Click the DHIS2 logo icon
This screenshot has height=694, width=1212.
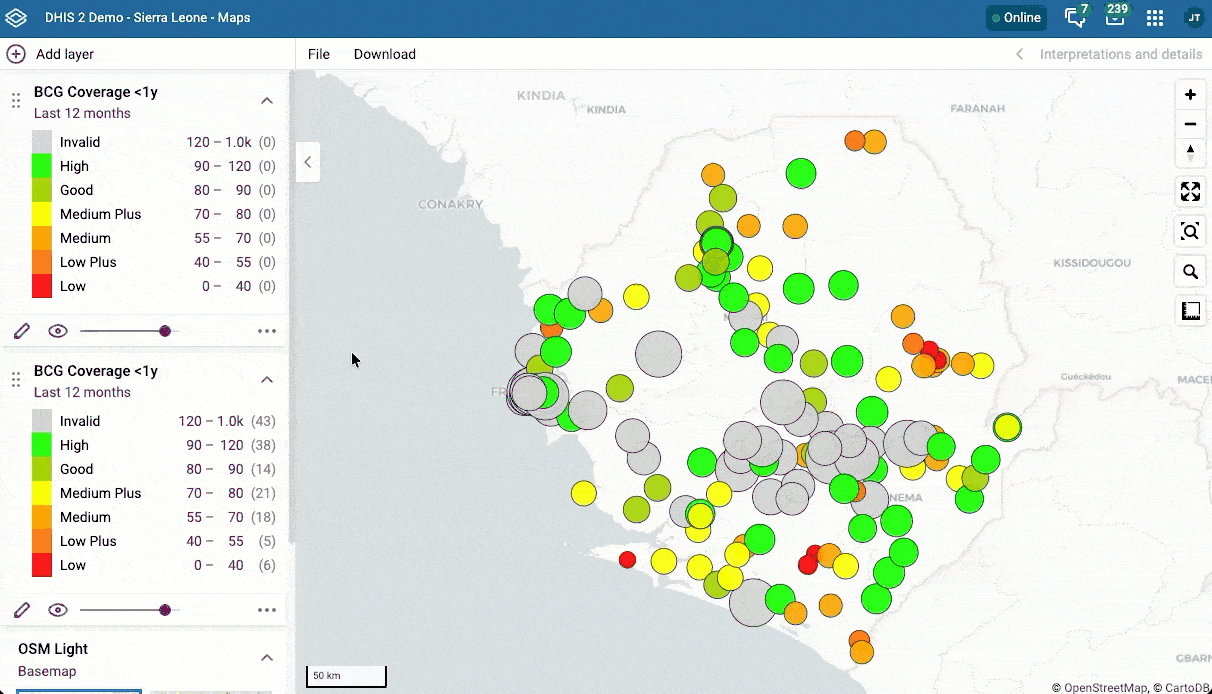coord(16,18)
